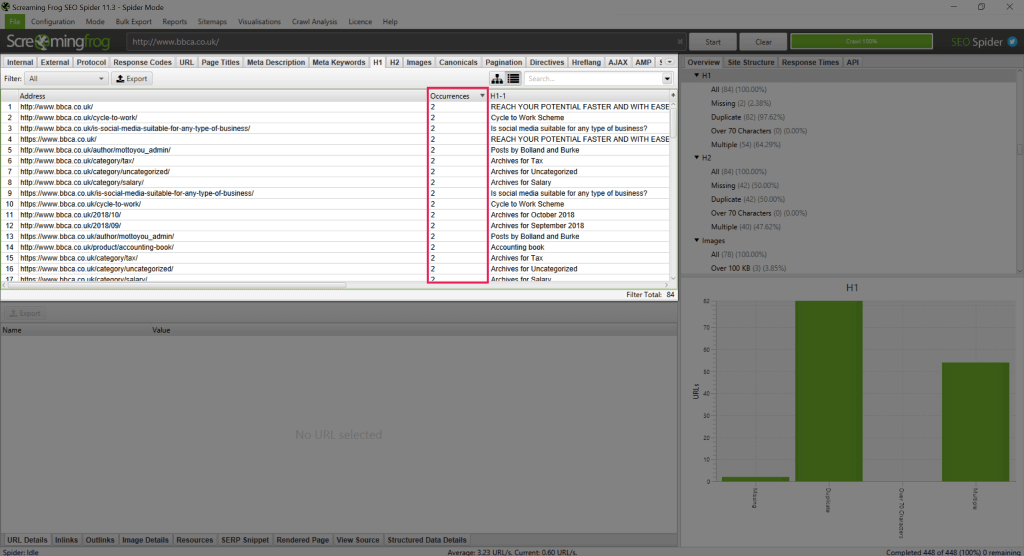The height and width of the screenshot is (556, 1024).
Task: Collapse the H2 section in Overview
Action: pyautogui.click(x=697, y=157)
